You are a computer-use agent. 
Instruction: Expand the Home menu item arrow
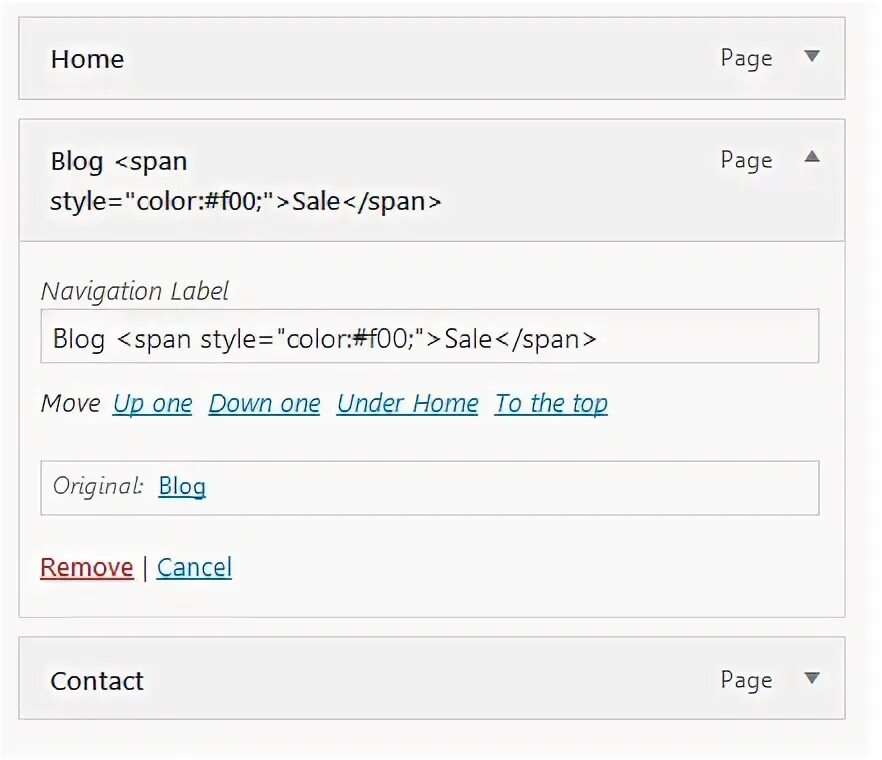pyautogui.click(x=812, y=57)
